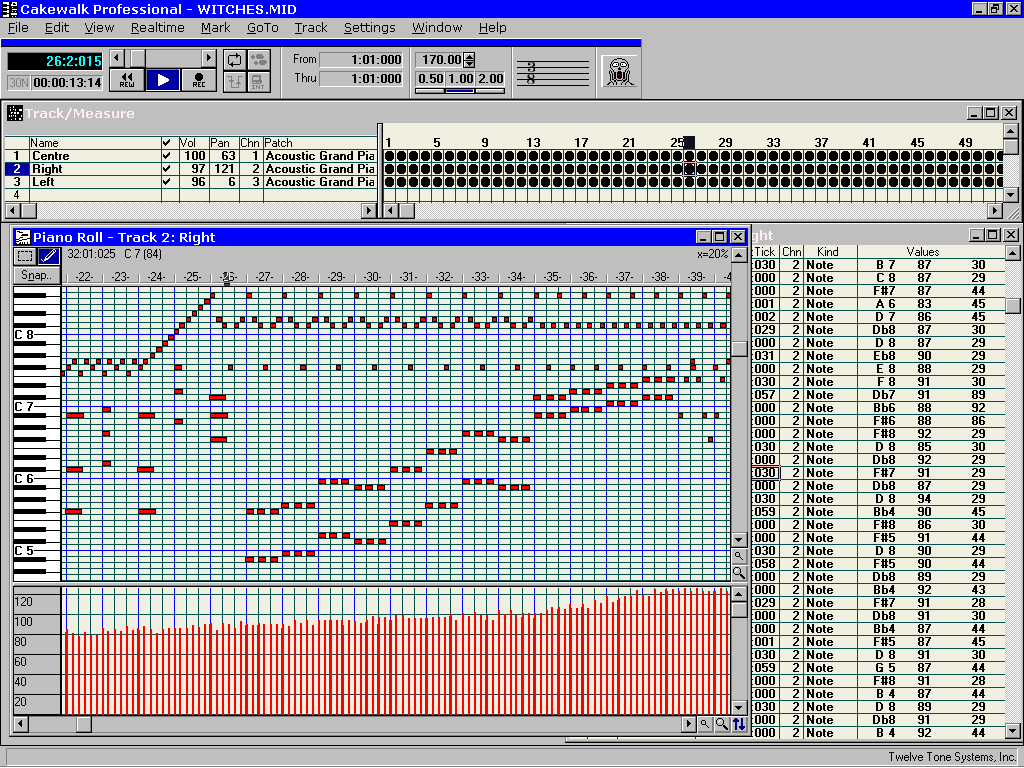Screen dimensions: 1024x768
Task: Click vertical zoom in magnifier in Piano Roll
Action: 739,573
